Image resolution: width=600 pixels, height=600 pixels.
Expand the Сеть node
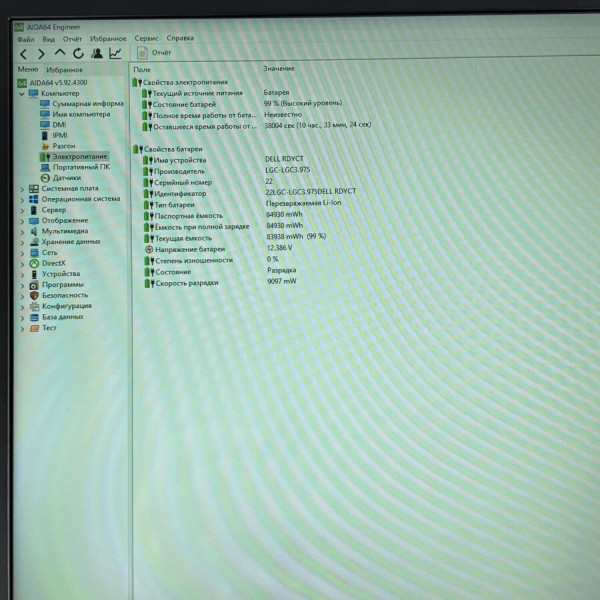pos(22,254)
